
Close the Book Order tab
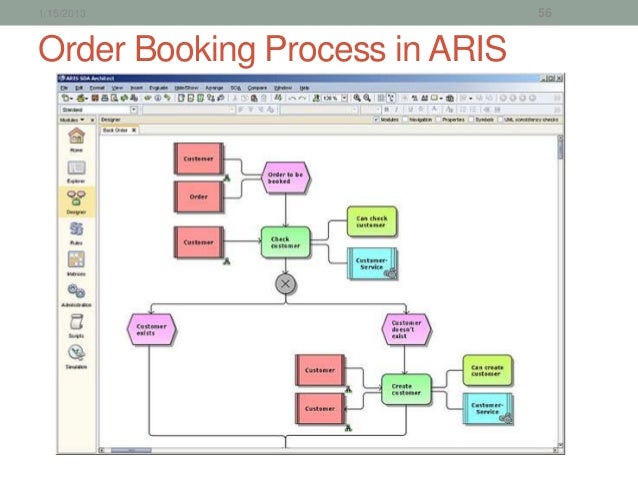click(134, 130)
